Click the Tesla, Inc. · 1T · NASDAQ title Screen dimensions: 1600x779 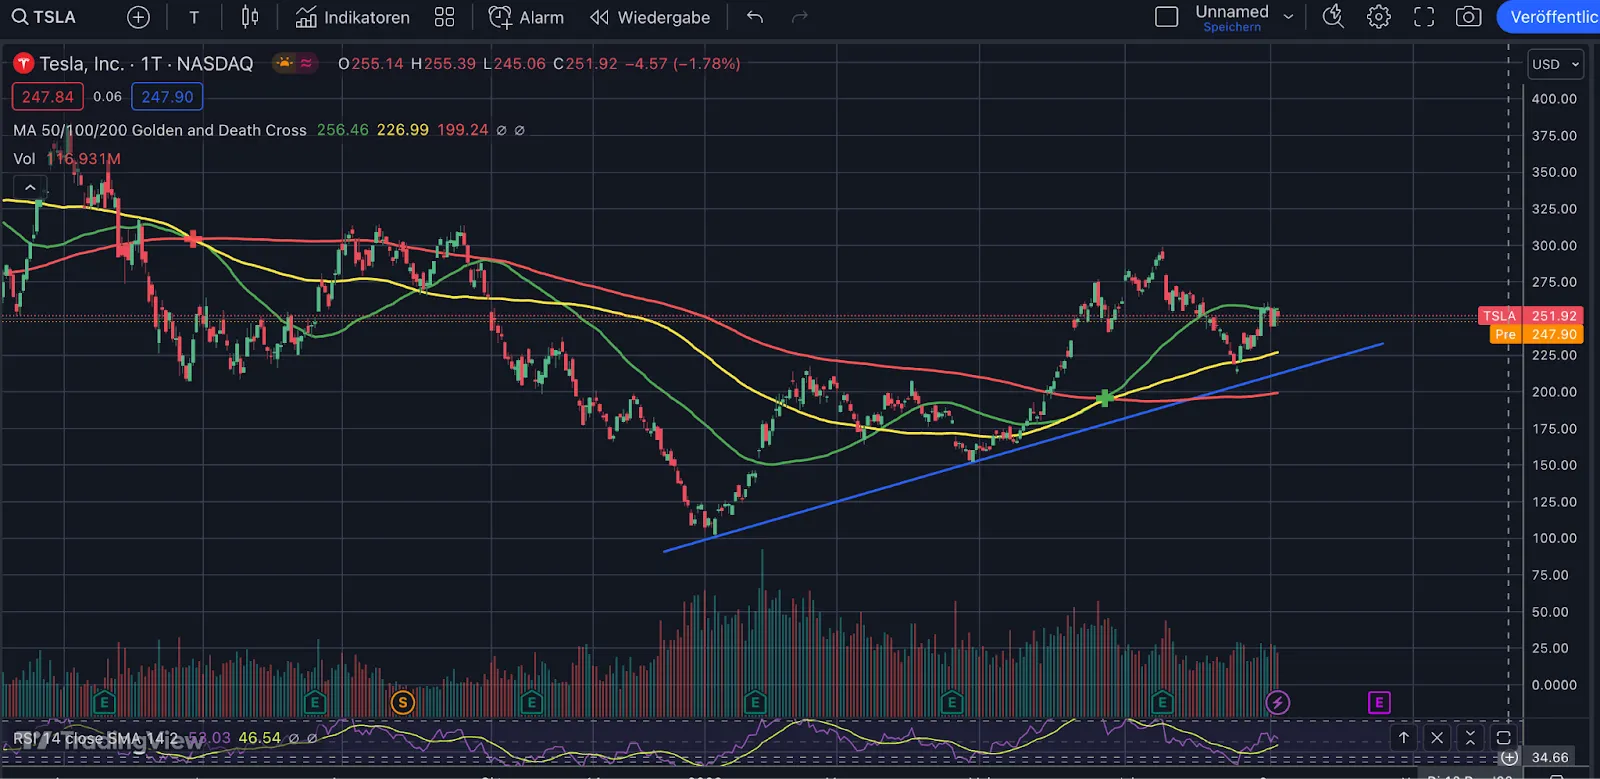coord(146,64)
